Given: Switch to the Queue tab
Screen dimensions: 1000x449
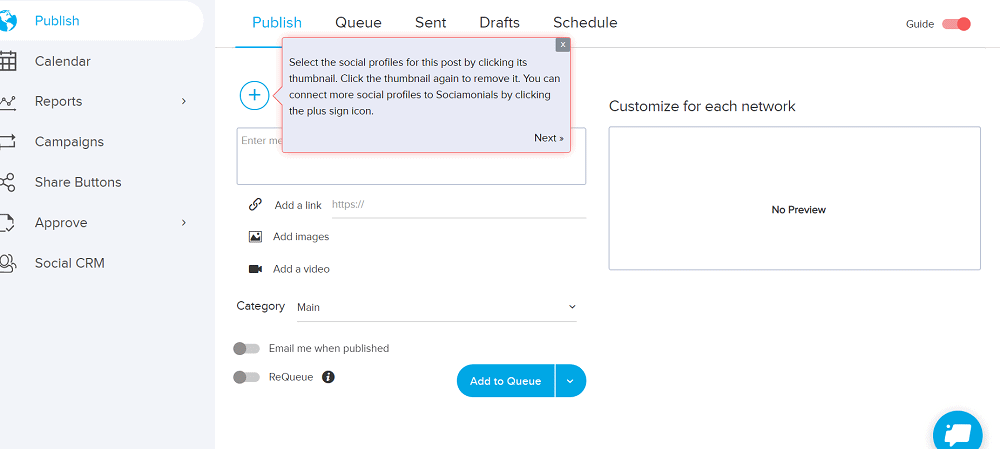Looking at the screenshot, I should (358, 23).
